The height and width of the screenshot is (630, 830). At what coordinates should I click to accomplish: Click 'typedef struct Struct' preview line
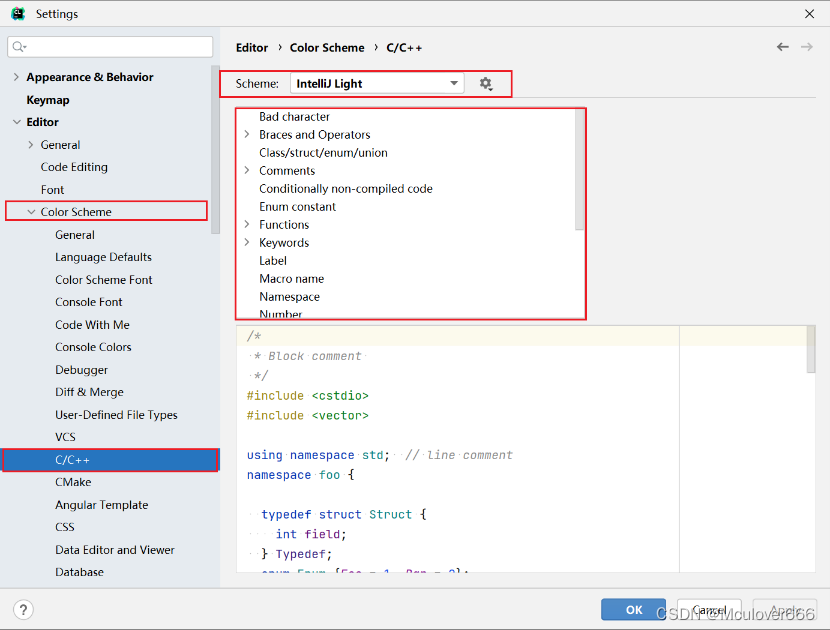[x=337, y=514]
